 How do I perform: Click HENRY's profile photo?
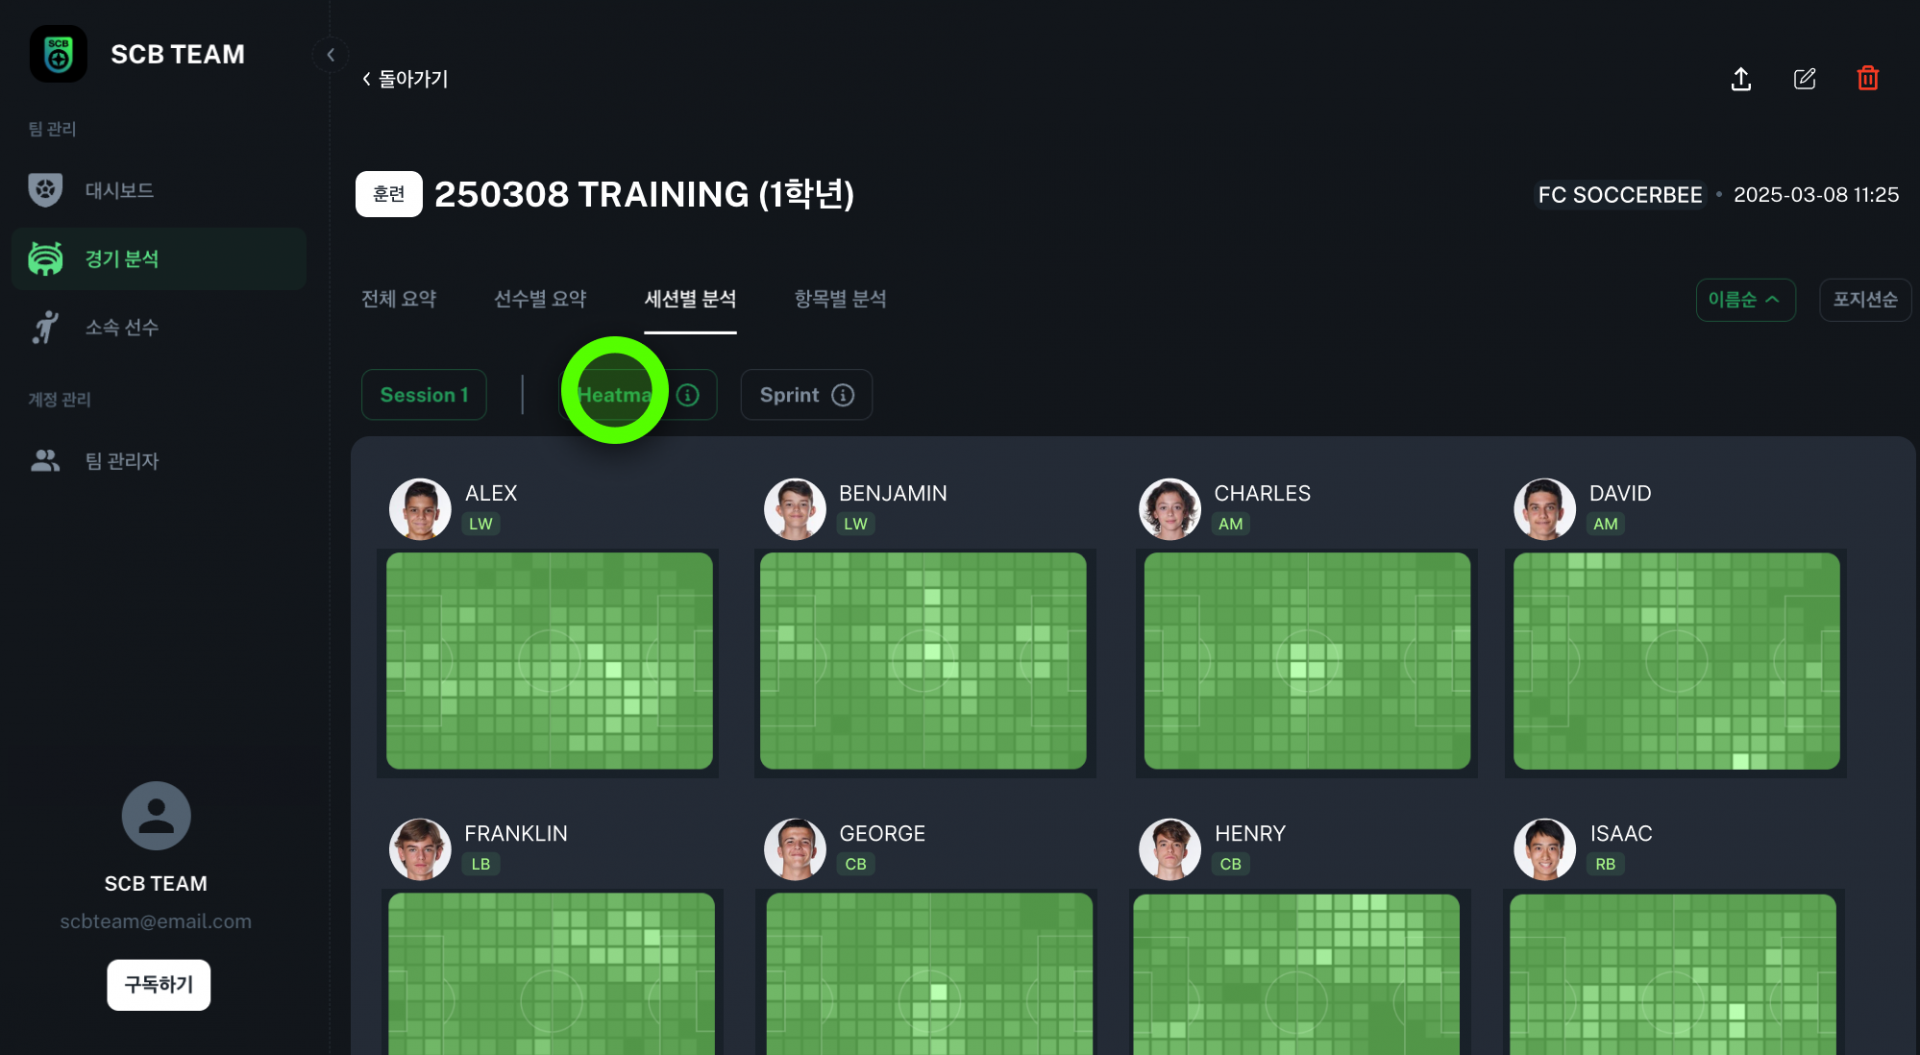pyautogui.click(x=1170, y=849)
